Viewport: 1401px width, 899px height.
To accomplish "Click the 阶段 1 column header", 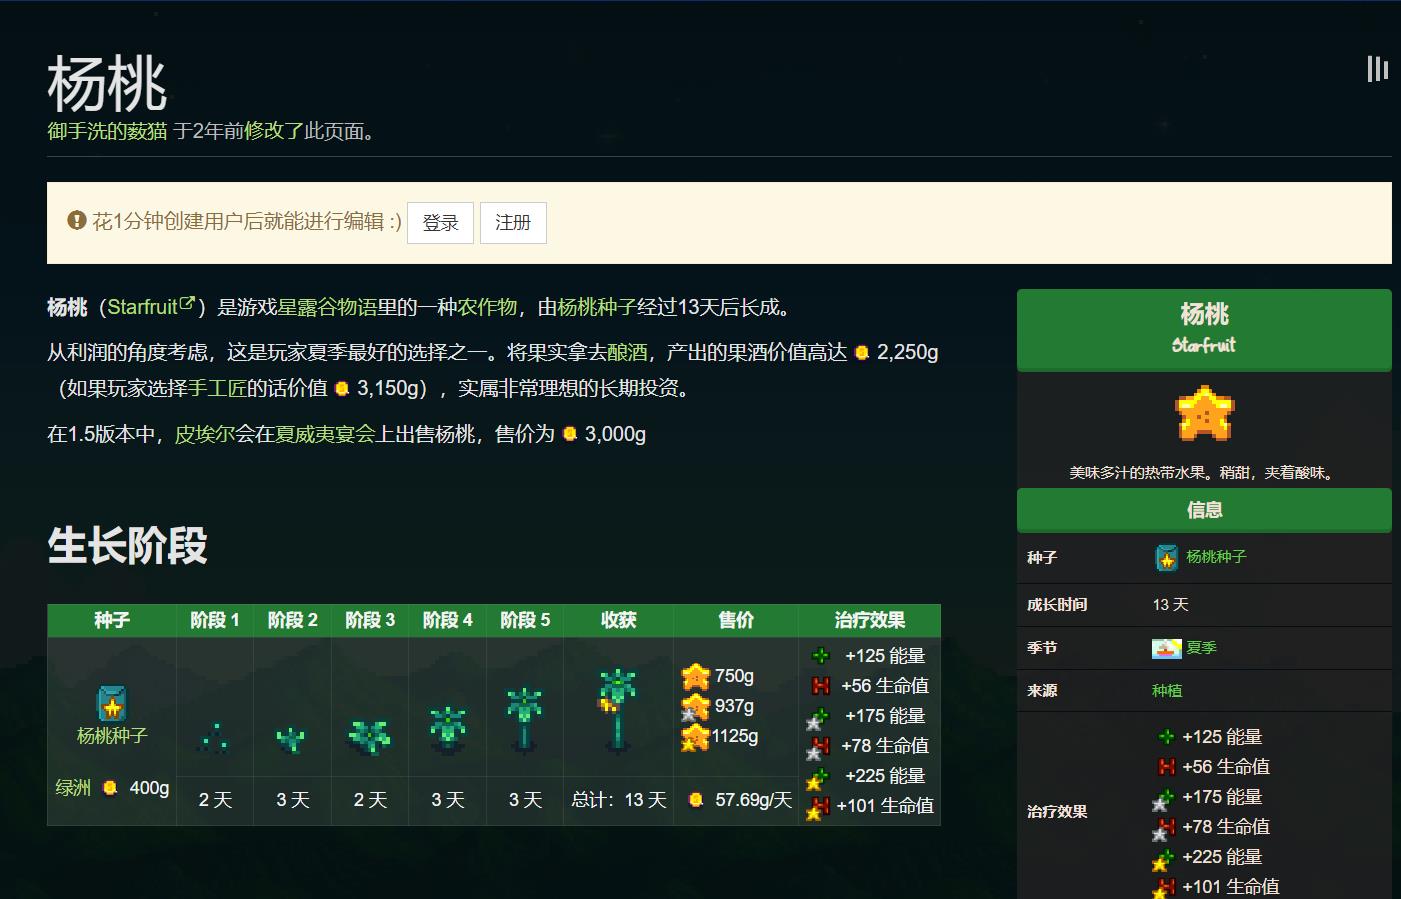I will 215,620.
